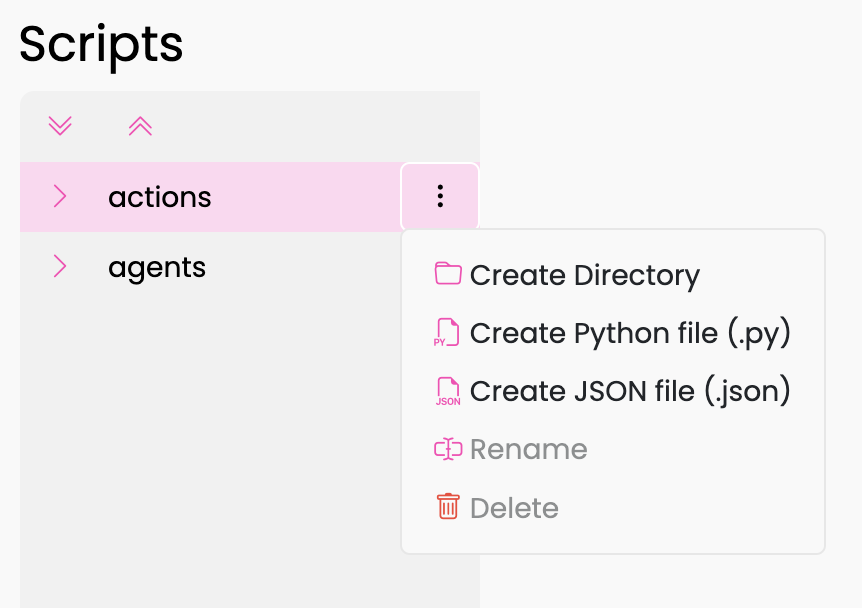Click the folder icon beside Create Directory
This screenshot has width=862, height=608.
coord(448,273)
